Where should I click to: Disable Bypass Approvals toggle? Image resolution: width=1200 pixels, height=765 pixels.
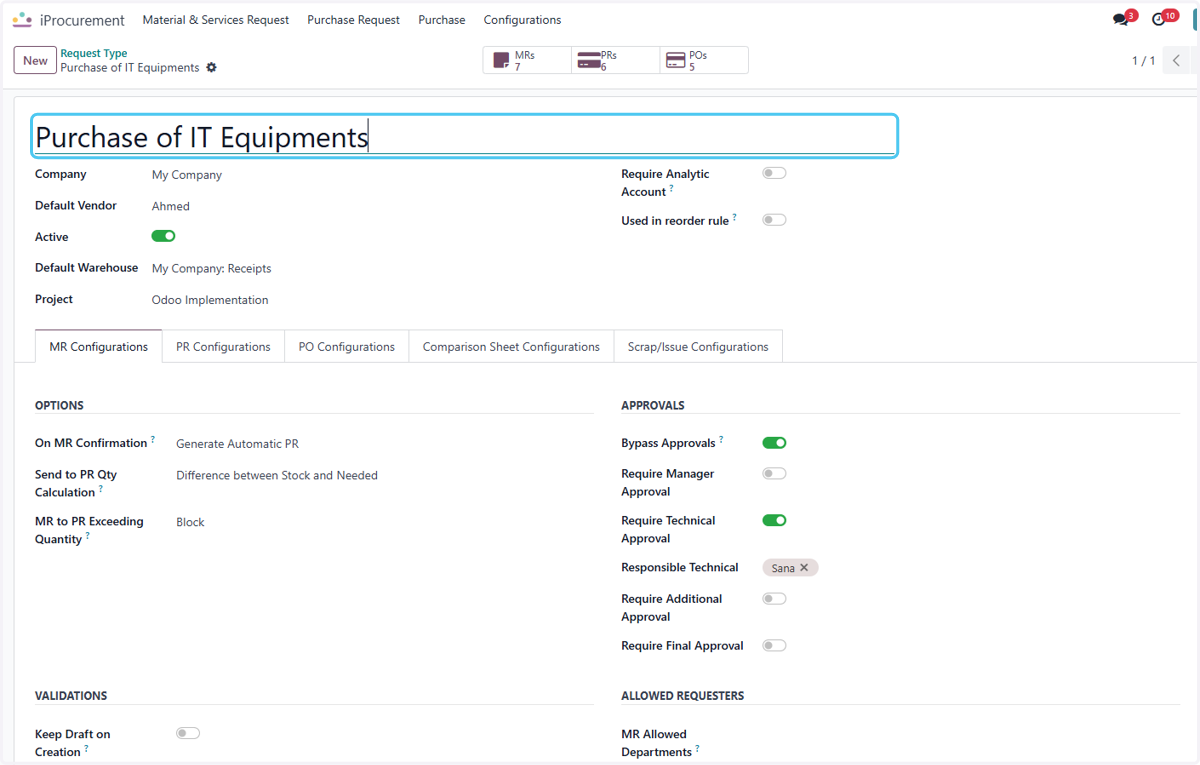(x=775, y=443)
